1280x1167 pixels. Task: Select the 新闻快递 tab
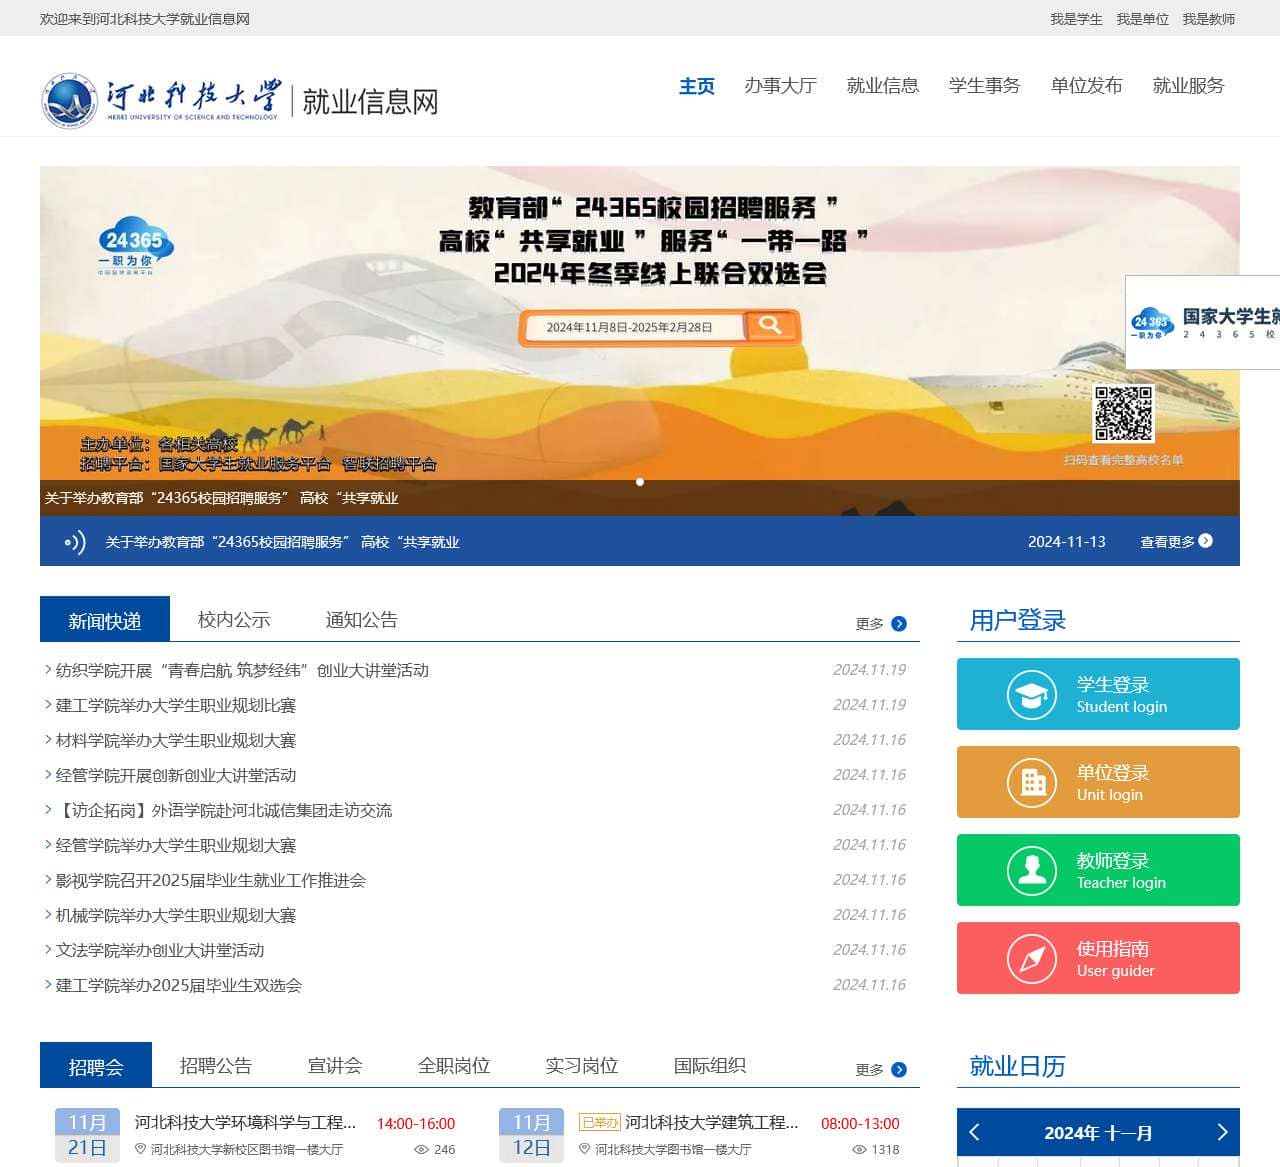click(105, 620)
